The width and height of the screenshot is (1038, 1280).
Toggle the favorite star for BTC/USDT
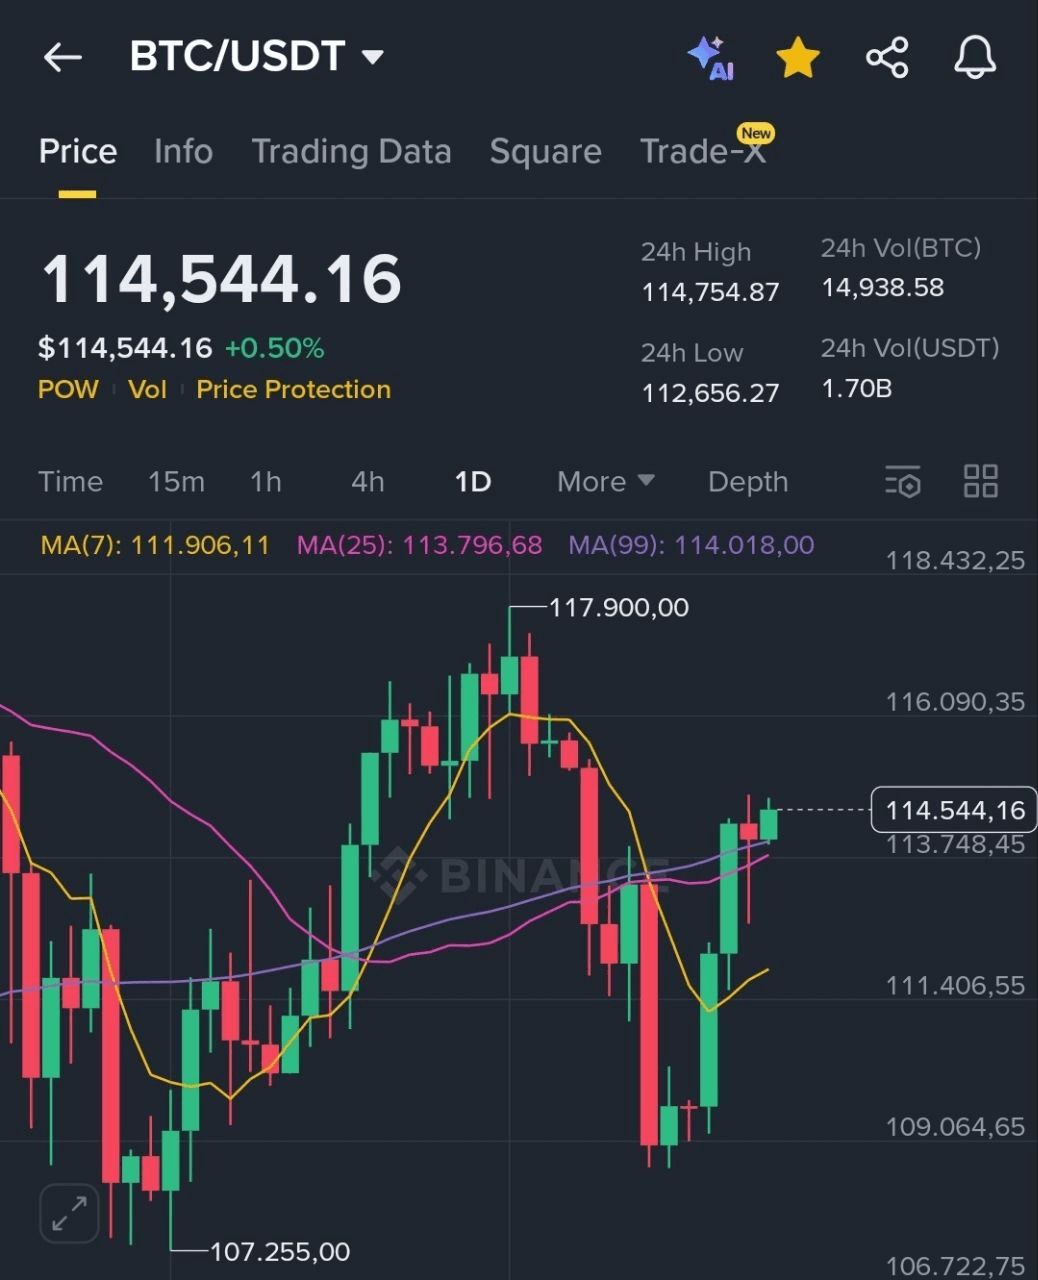pos(798,58)
